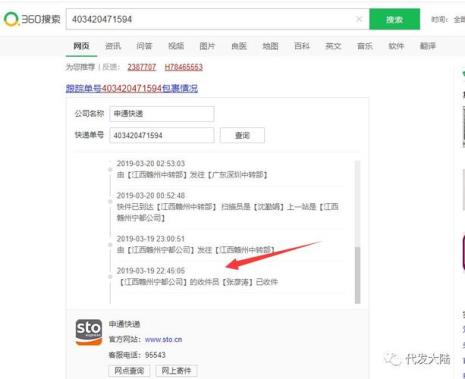The image size is (465, 379).
Task: Visit official website www.sto.cn
Action: tap(163, 339)
